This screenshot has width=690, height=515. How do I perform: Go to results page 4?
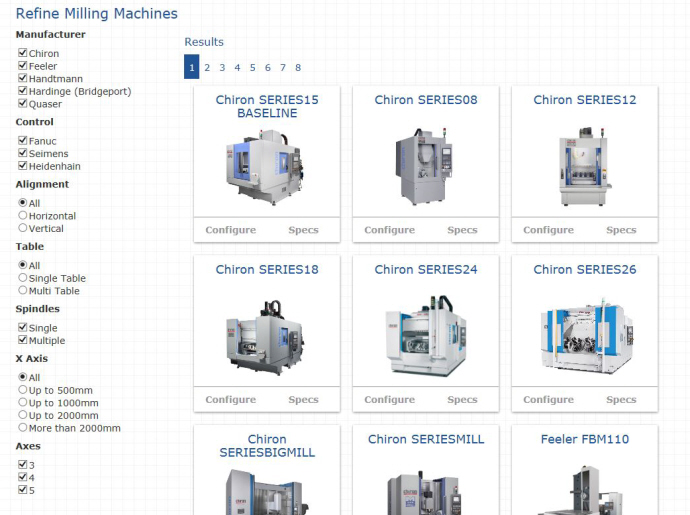pos(237,67)
